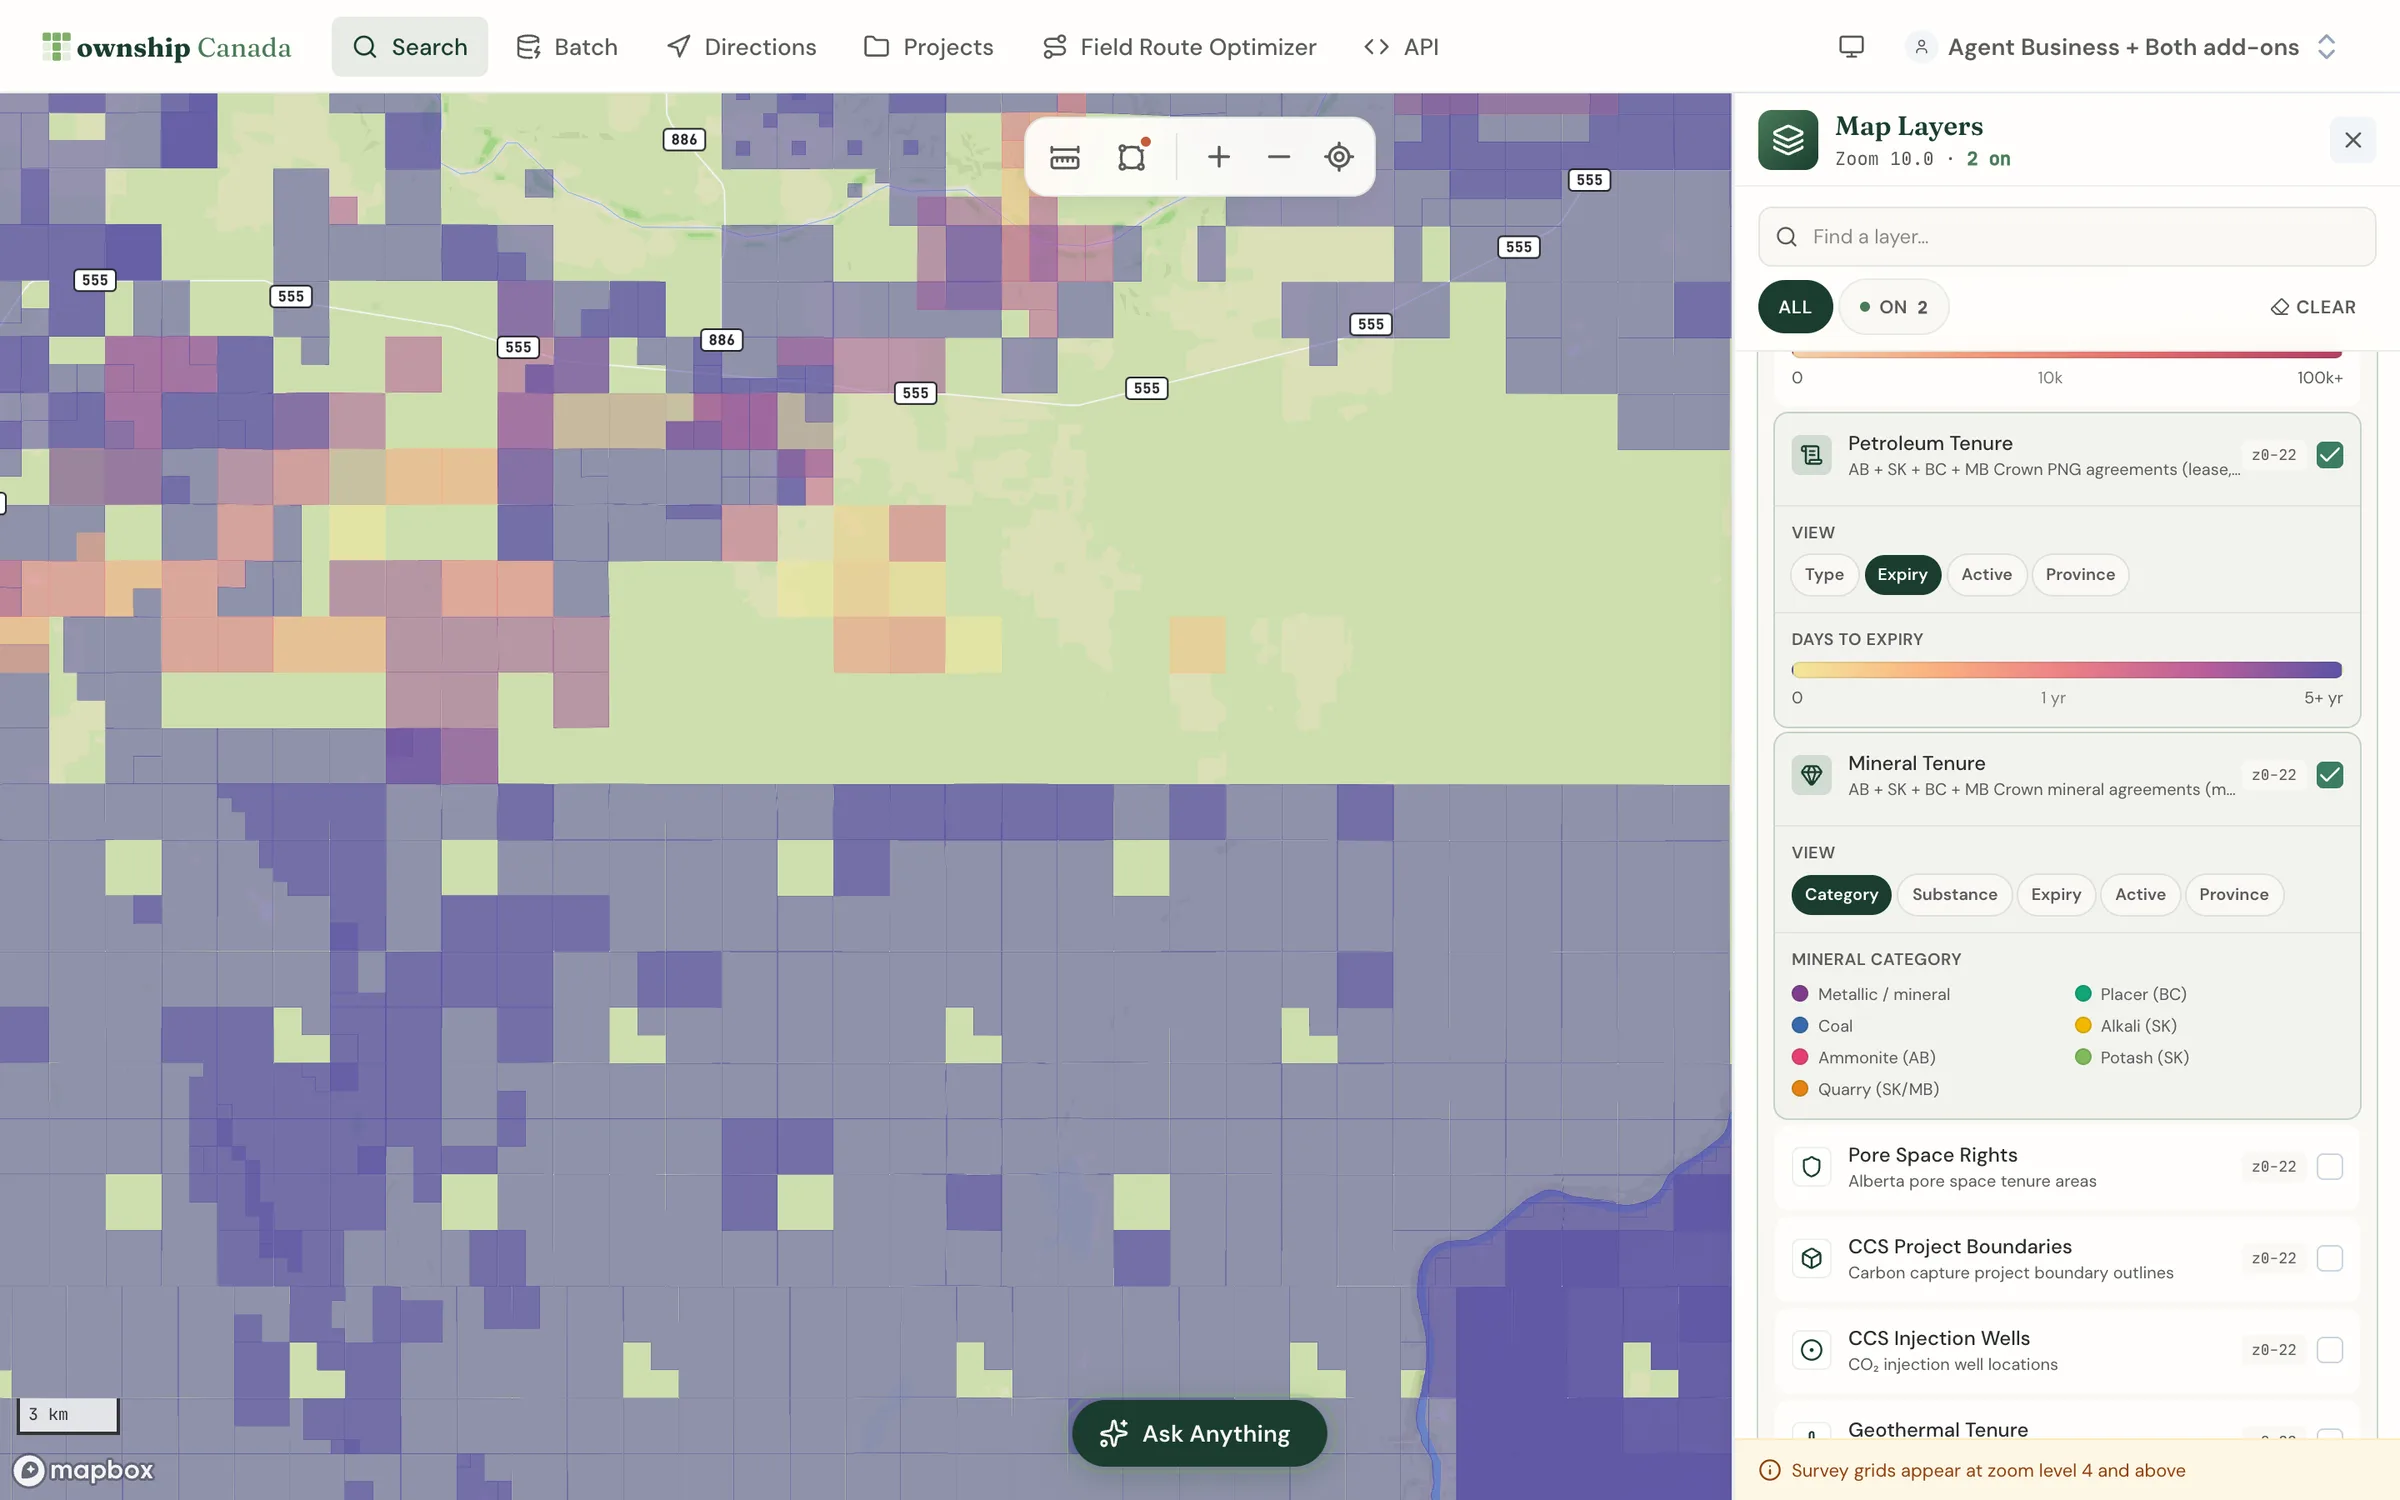Image resolution: width=2400 pixels, height=1500 pixels.
Task: Switch Mineral Tenure view to Expiry
Action: pyautogui.click(x=2056, y=895)
